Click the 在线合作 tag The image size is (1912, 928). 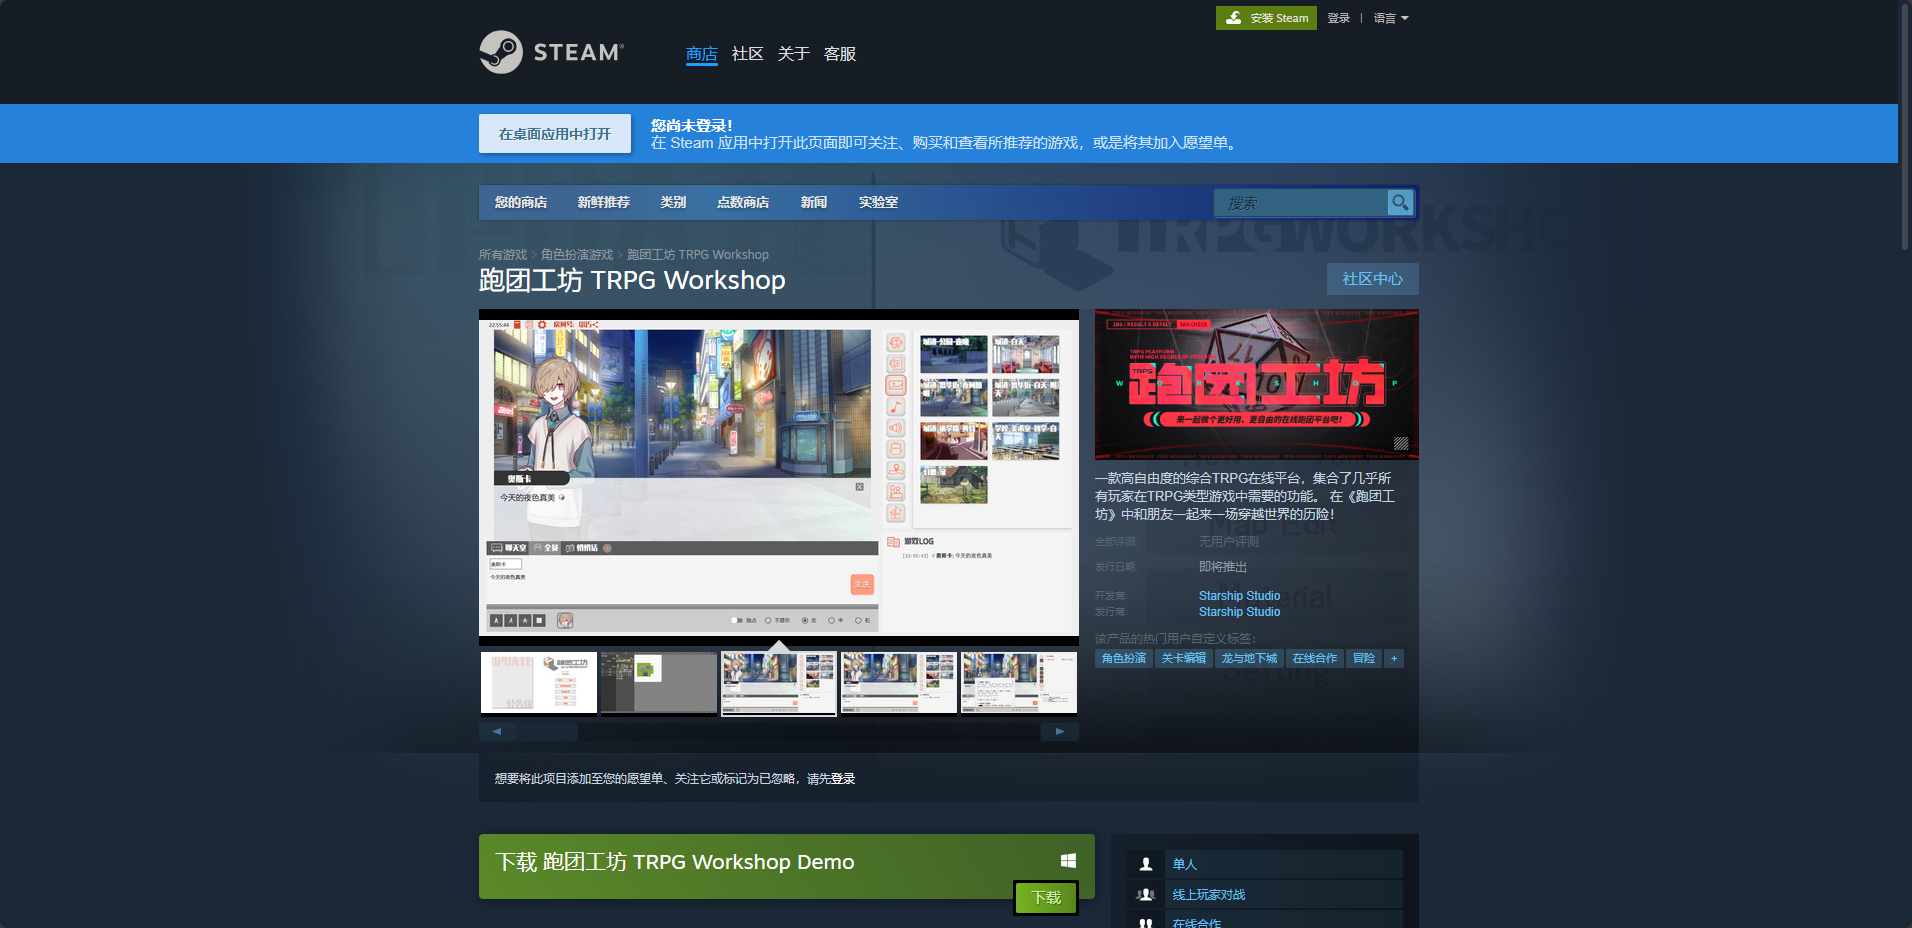point(1314,658)
